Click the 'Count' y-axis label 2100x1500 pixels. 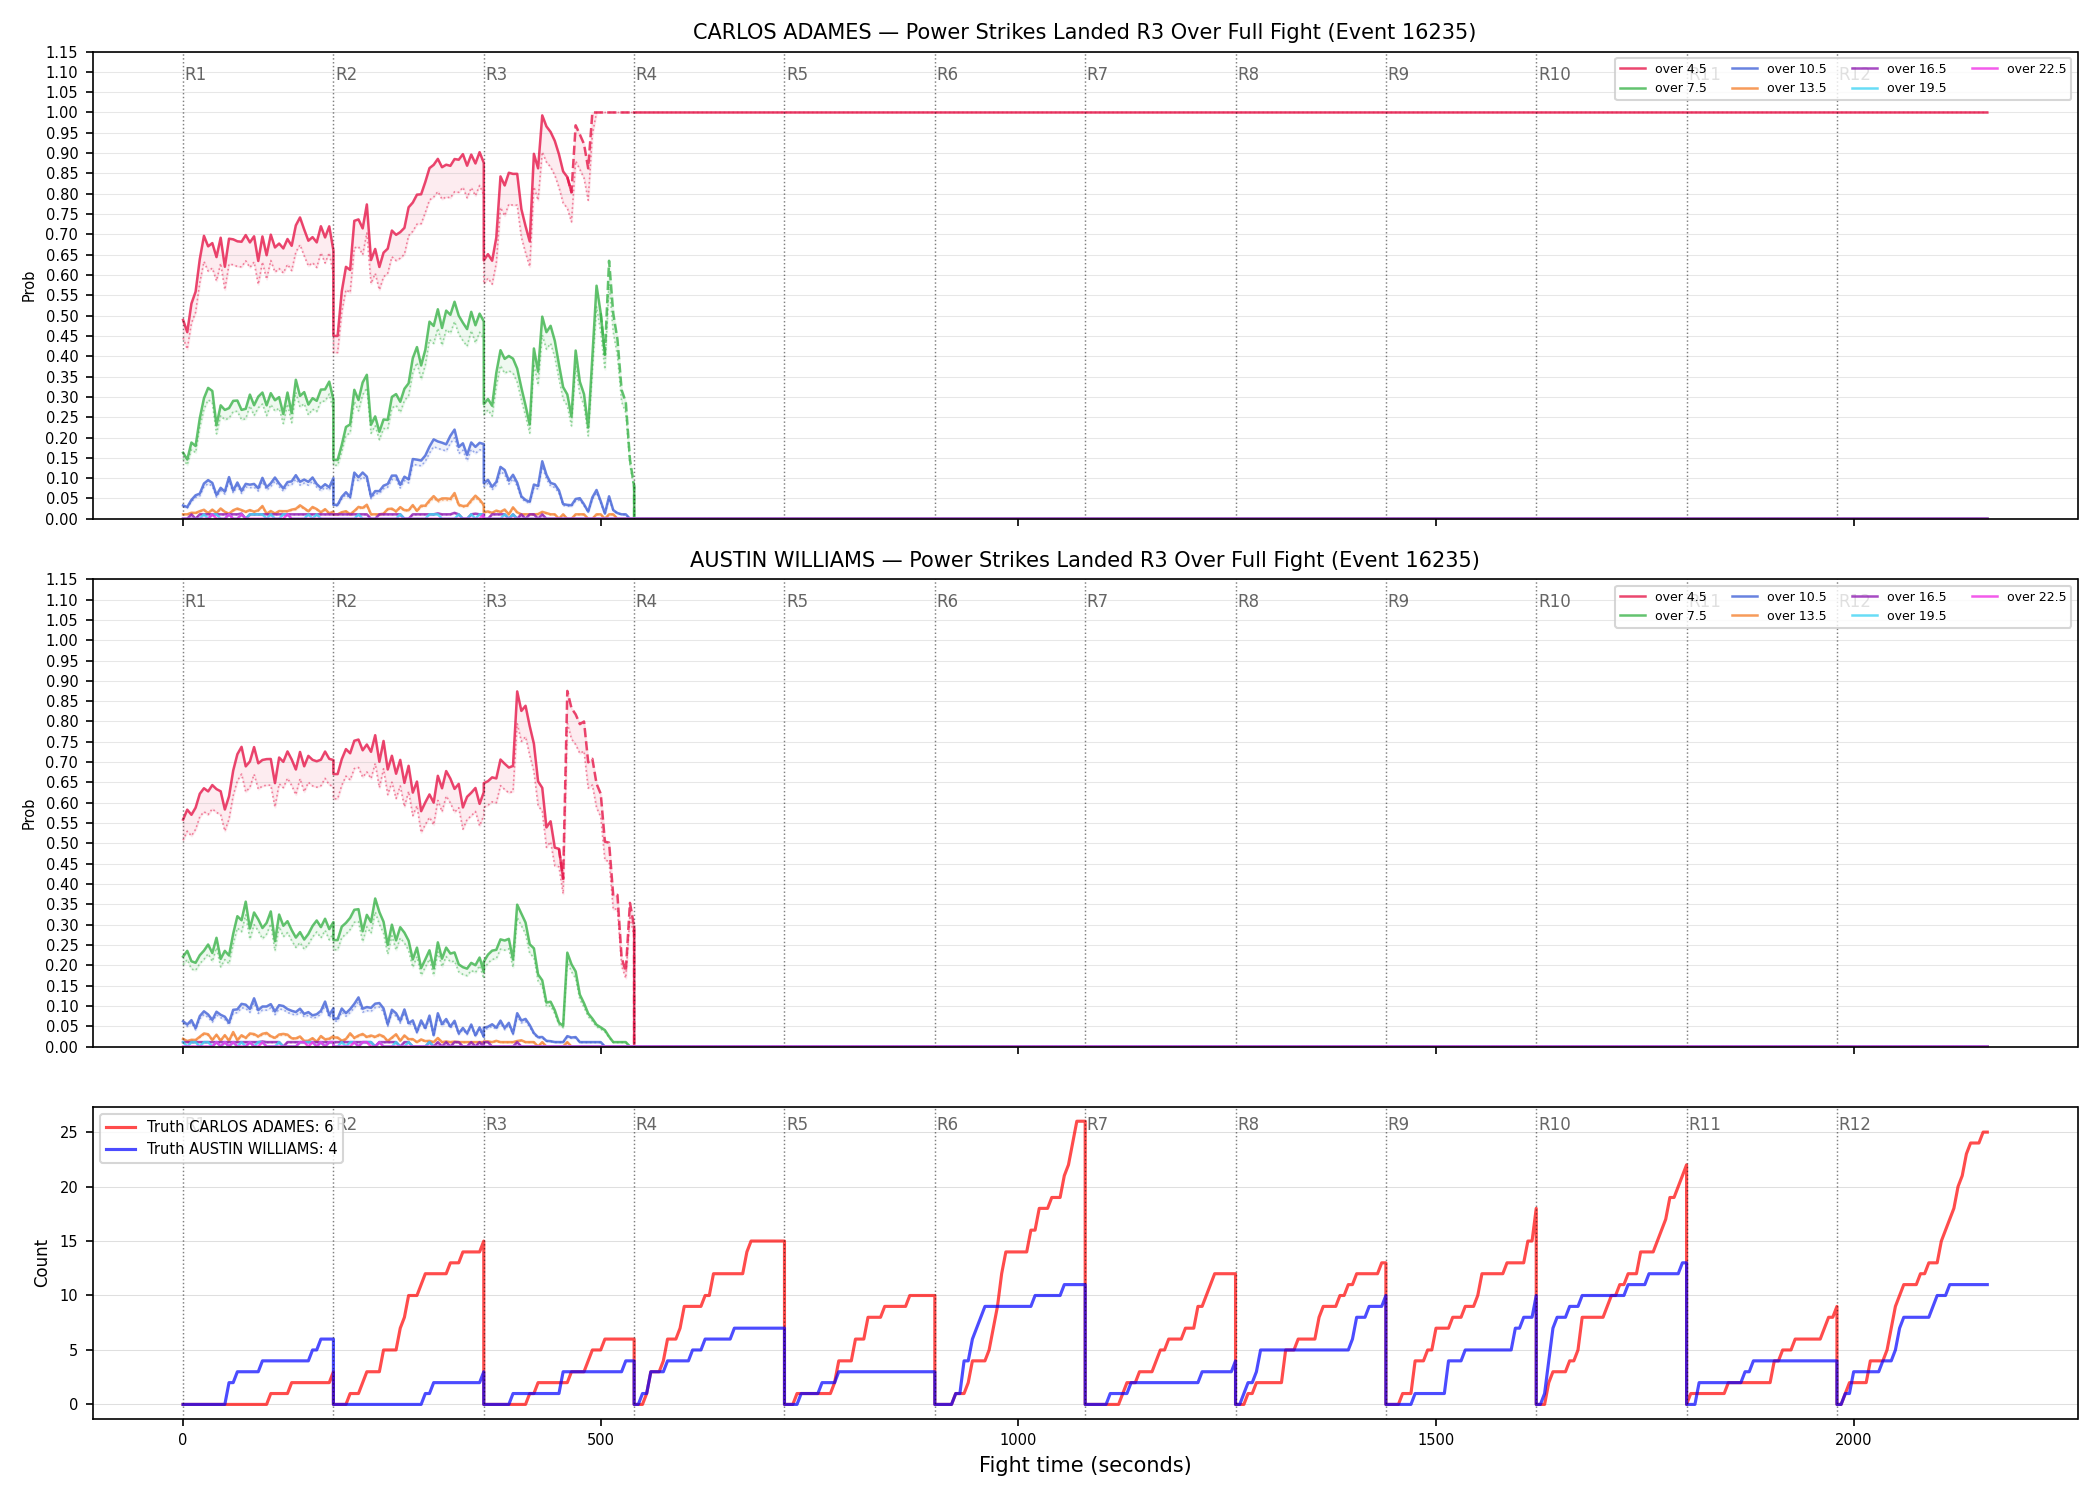(x=41, y=1263)
